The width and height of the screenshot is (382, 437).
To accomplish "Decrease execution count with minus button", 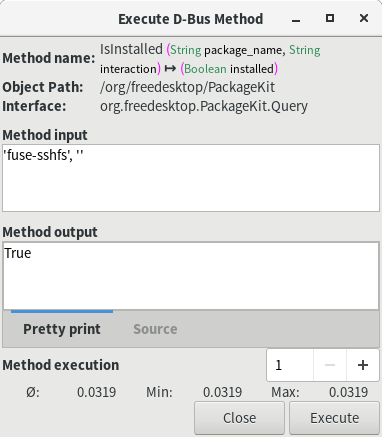I will (330, 365).
